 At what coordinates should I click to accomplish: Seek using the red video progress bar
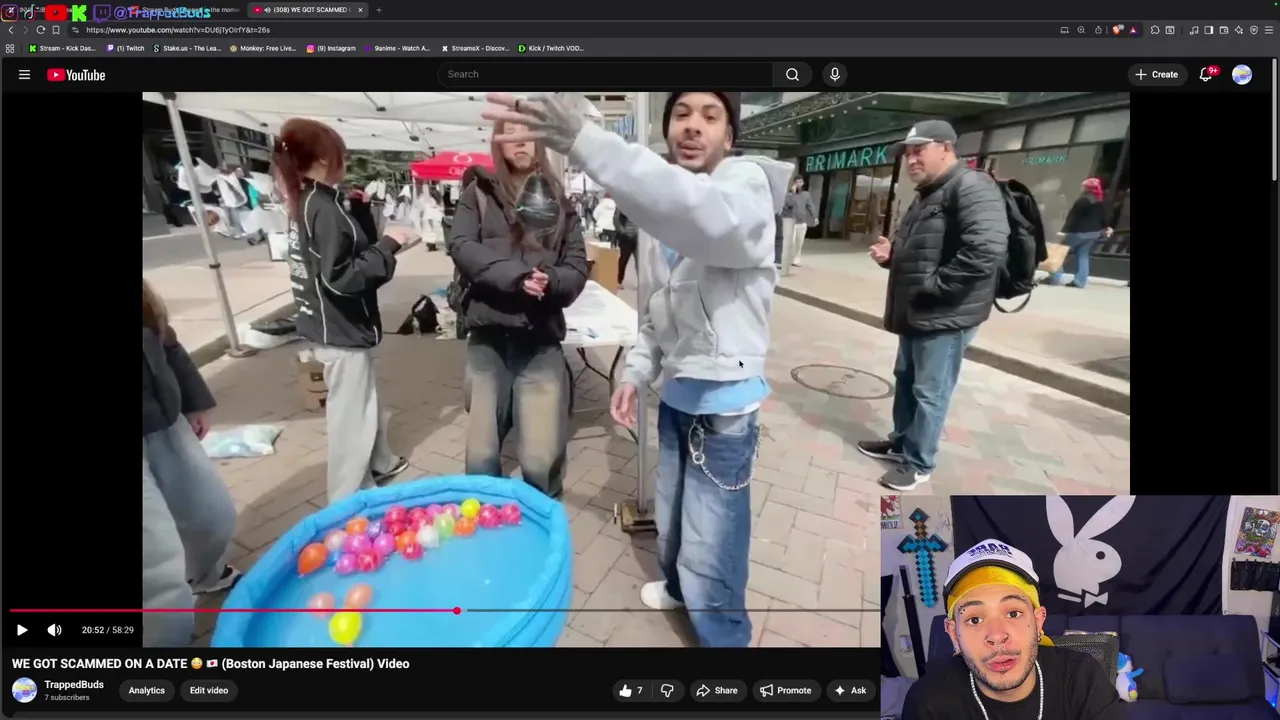coord(445,610)
